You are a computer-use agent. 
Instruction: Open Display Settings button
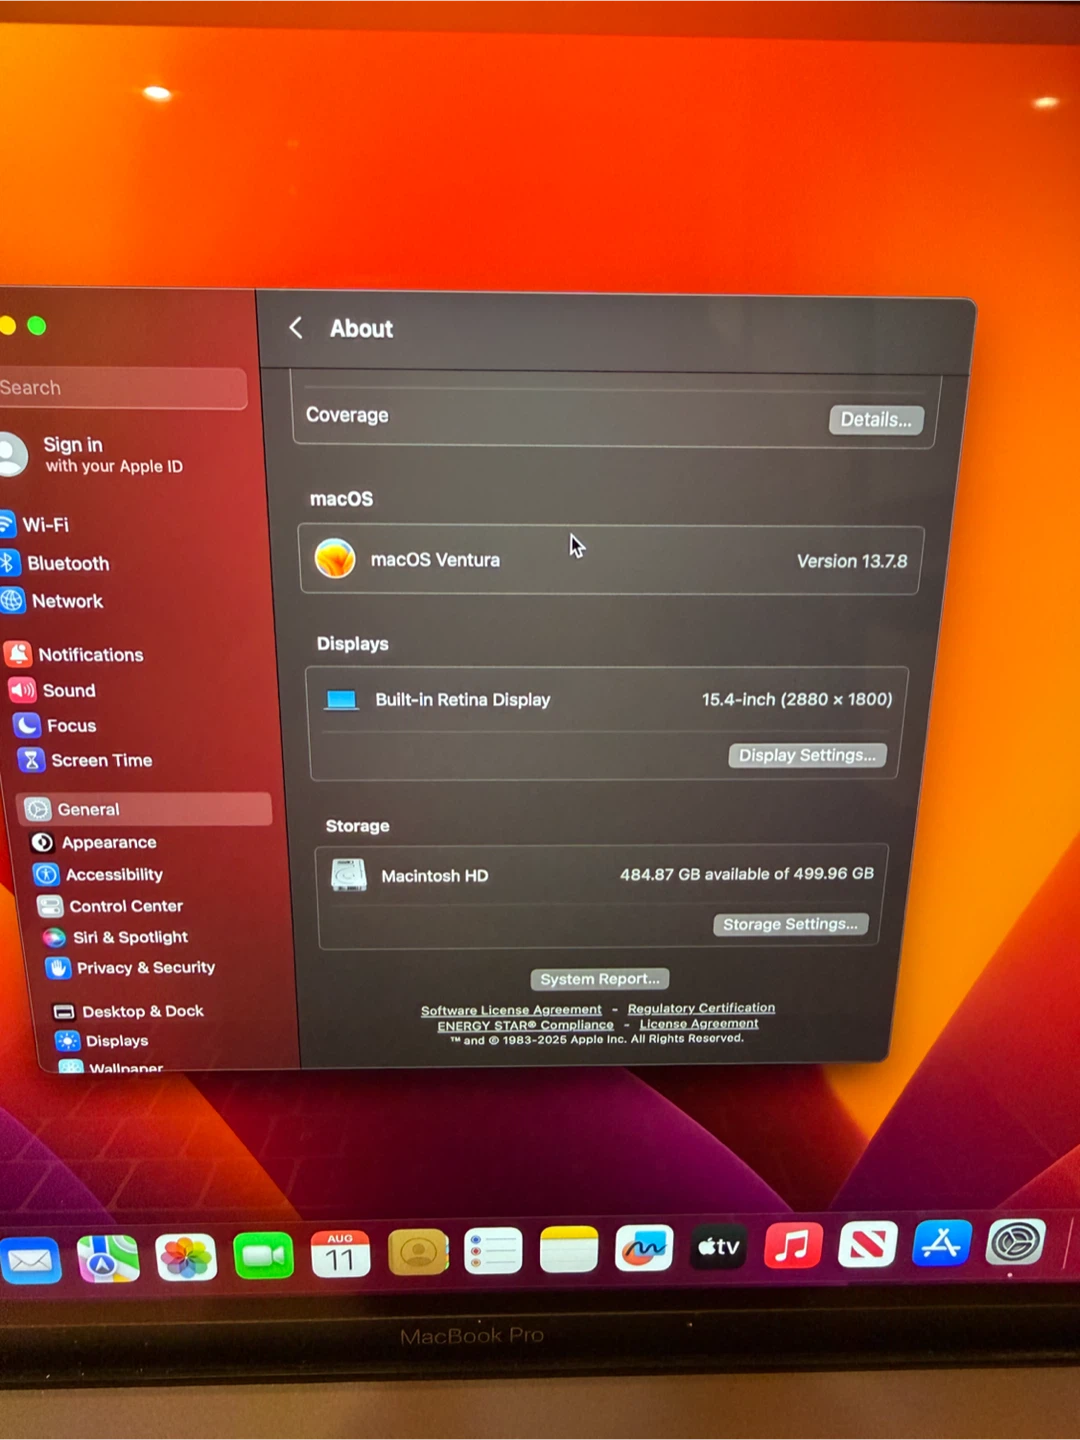tap(807, 755)
